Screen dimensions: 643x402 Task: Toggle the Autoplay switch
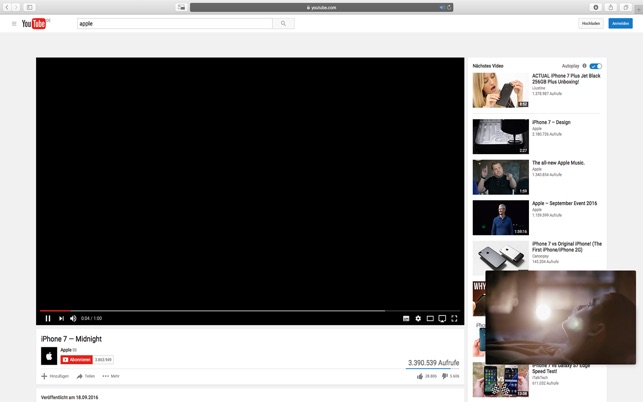tap(595, 66)
